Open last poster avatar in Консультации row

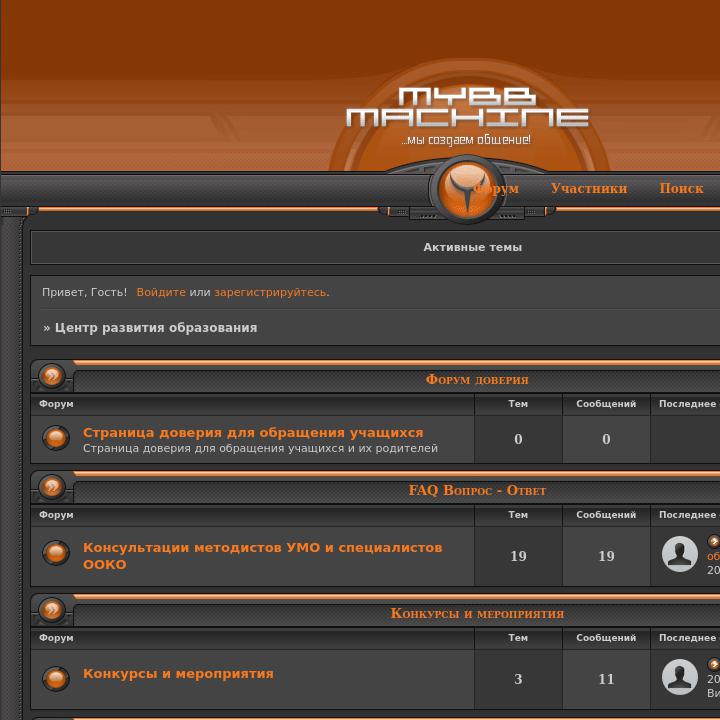pyautogui.click(x=680, y=554)
